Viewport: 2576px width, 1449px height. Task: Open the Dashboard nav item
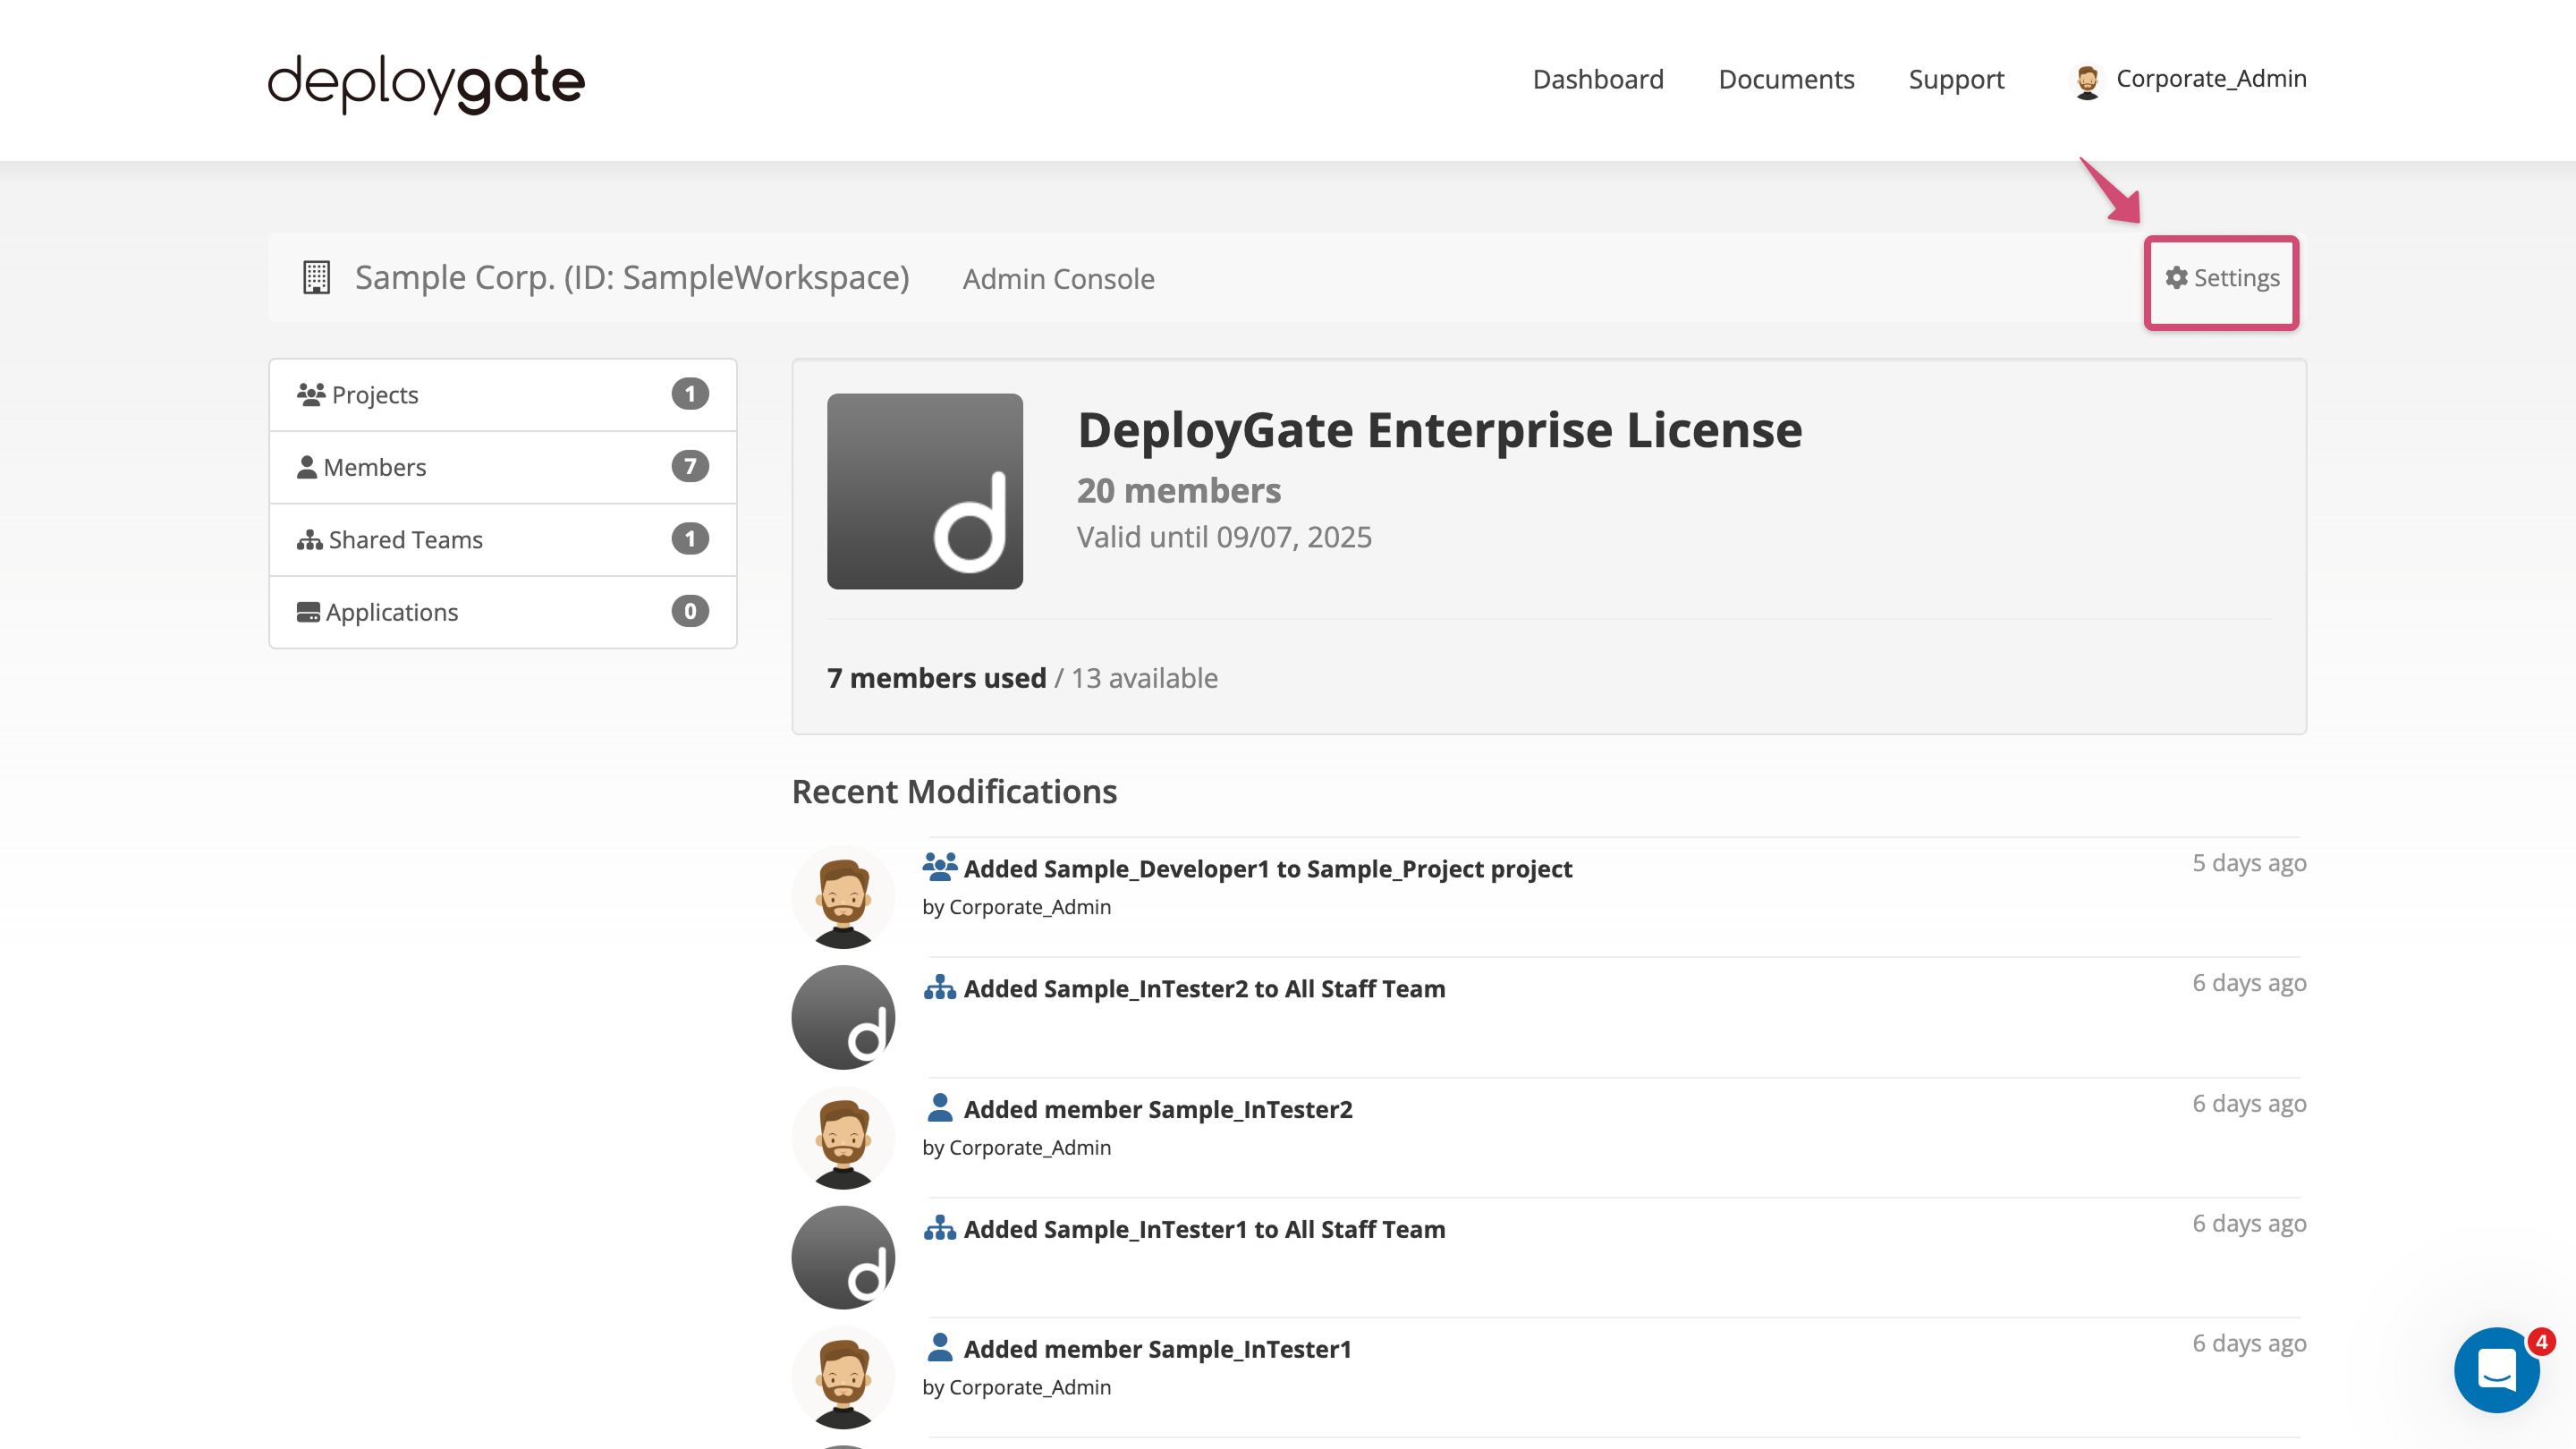click(x=1598, y=79)
